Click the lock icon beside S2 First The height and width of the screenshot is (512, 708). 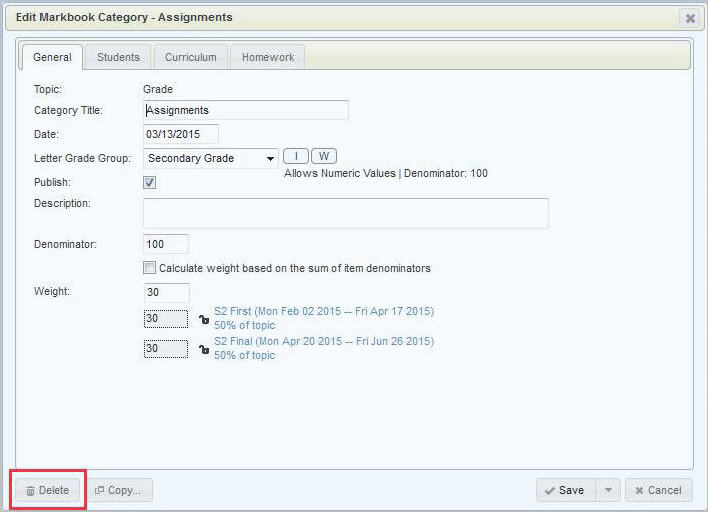tap(204, 319)
